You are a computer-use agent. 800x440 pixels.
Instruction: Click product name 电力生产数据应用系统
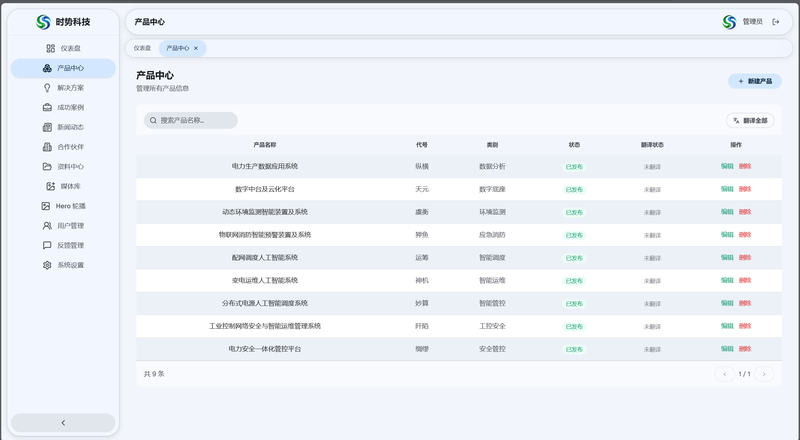[x=265, y=166]
